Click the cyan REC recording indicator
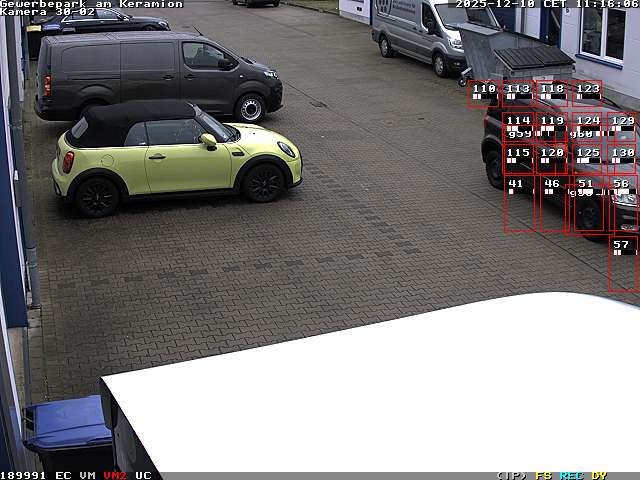The height and width of the screenshot is (480, 640). pos(571,475)
